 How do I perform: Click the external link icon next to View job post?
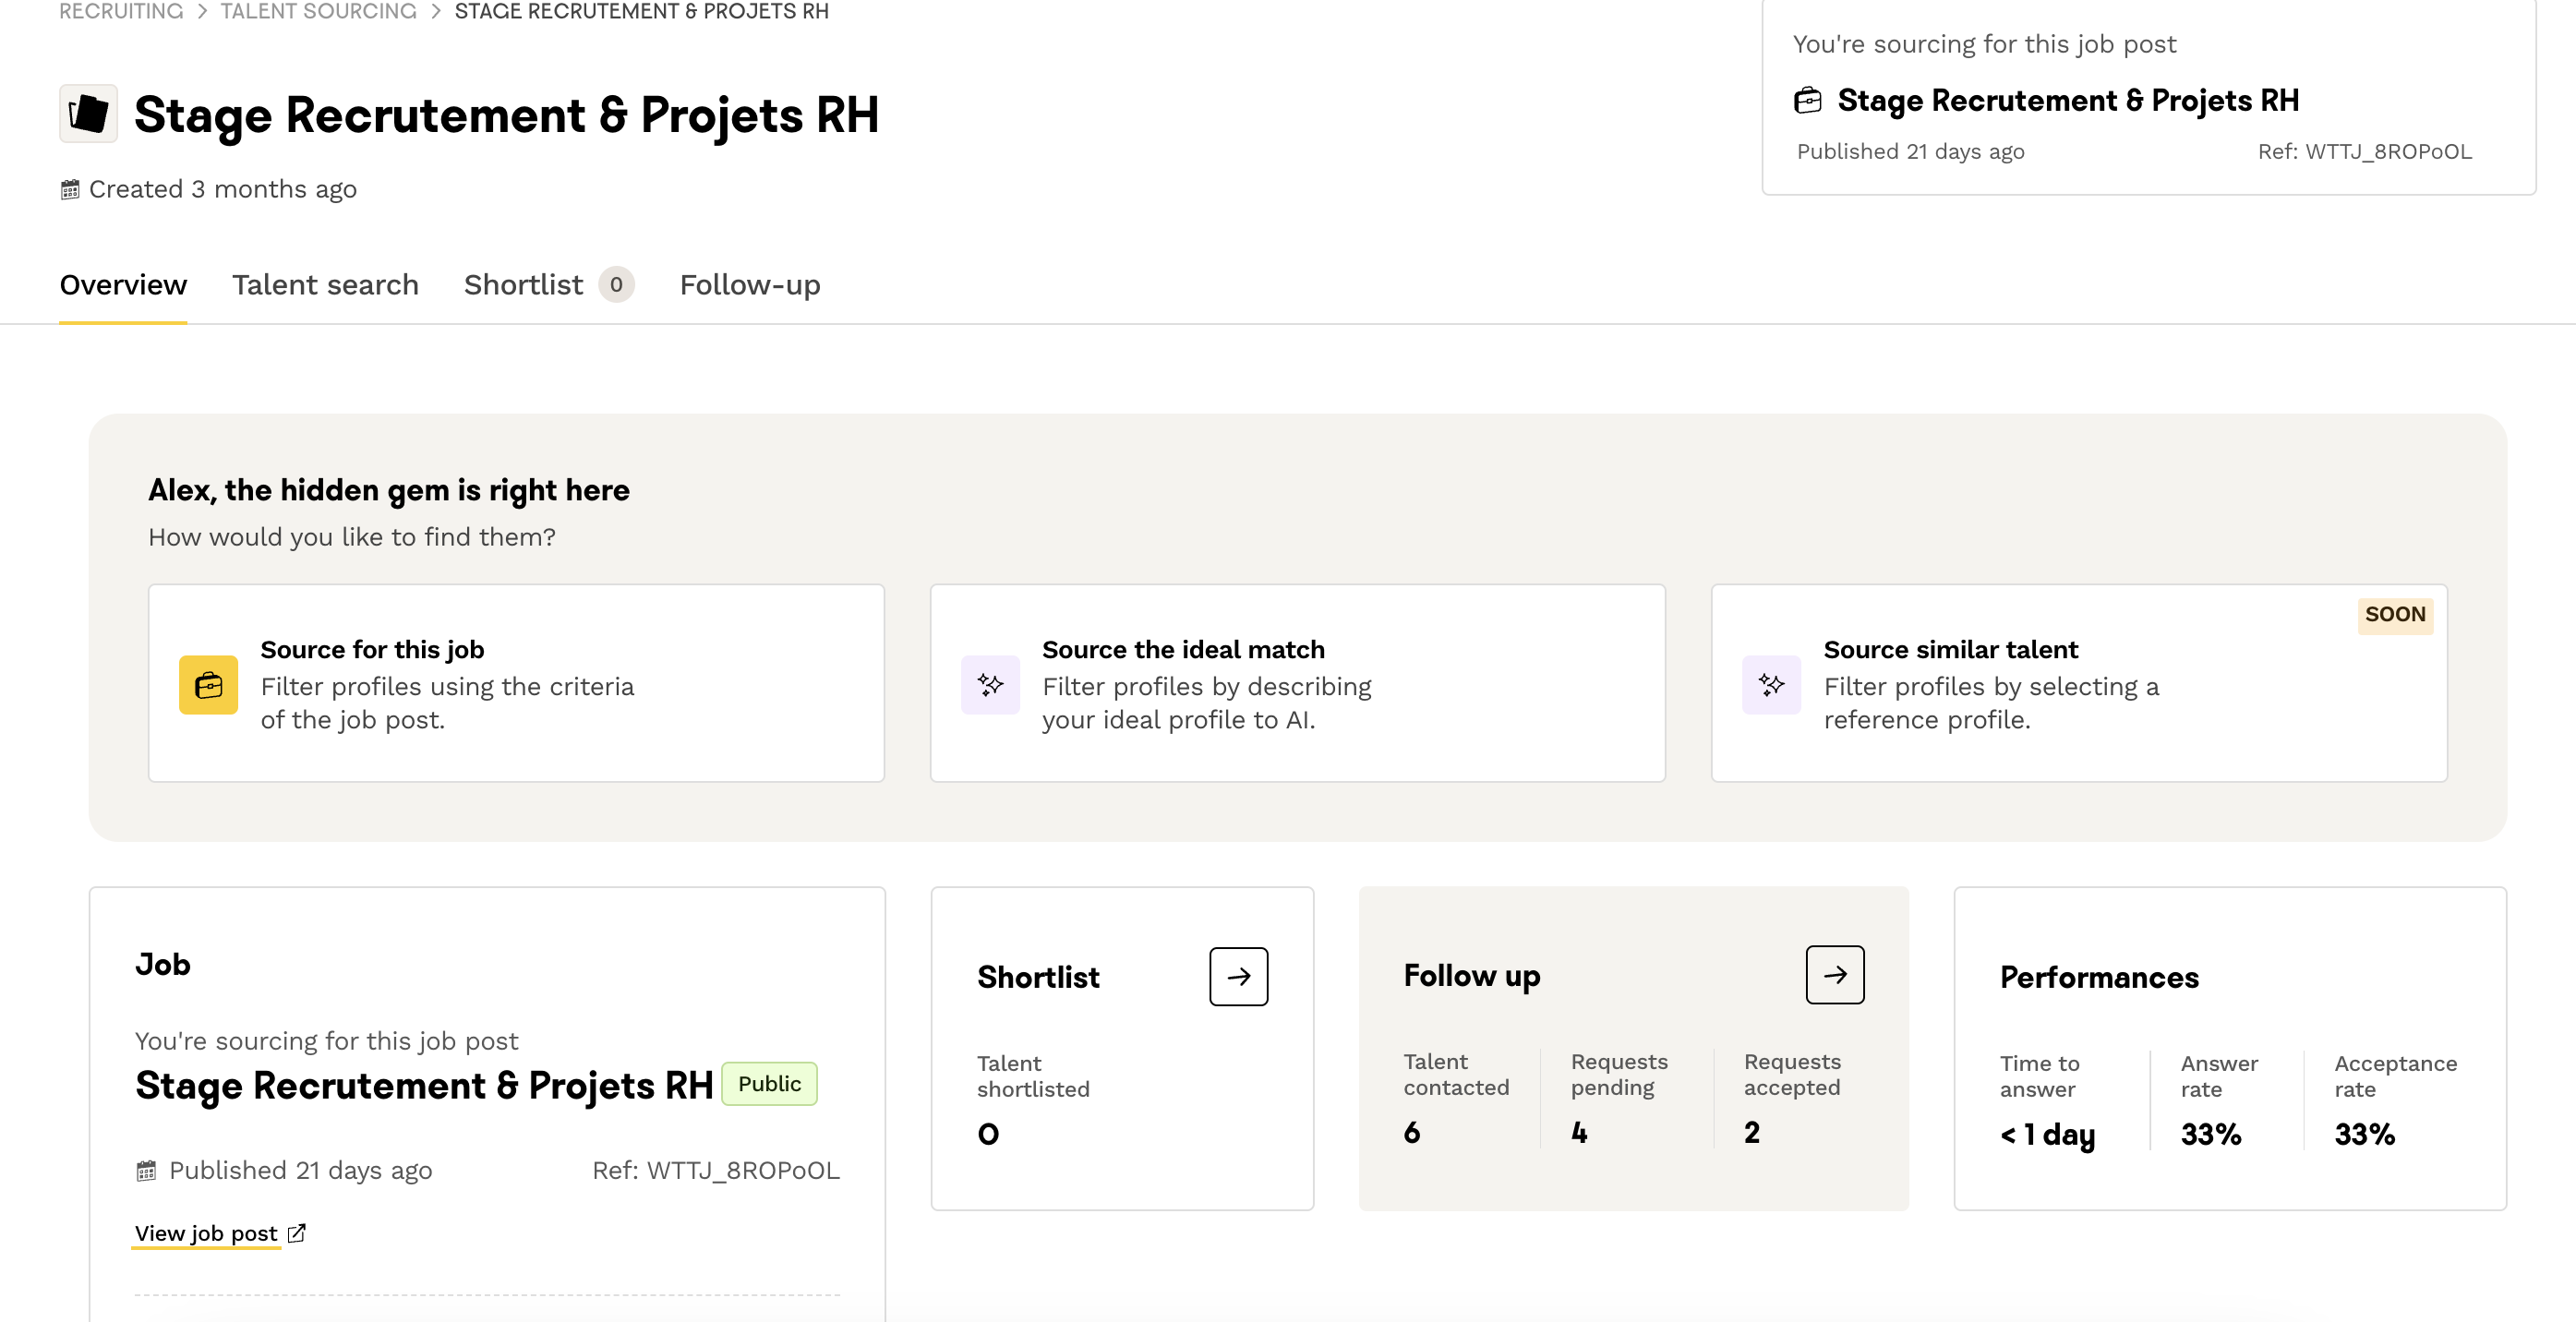(297, 1233)
